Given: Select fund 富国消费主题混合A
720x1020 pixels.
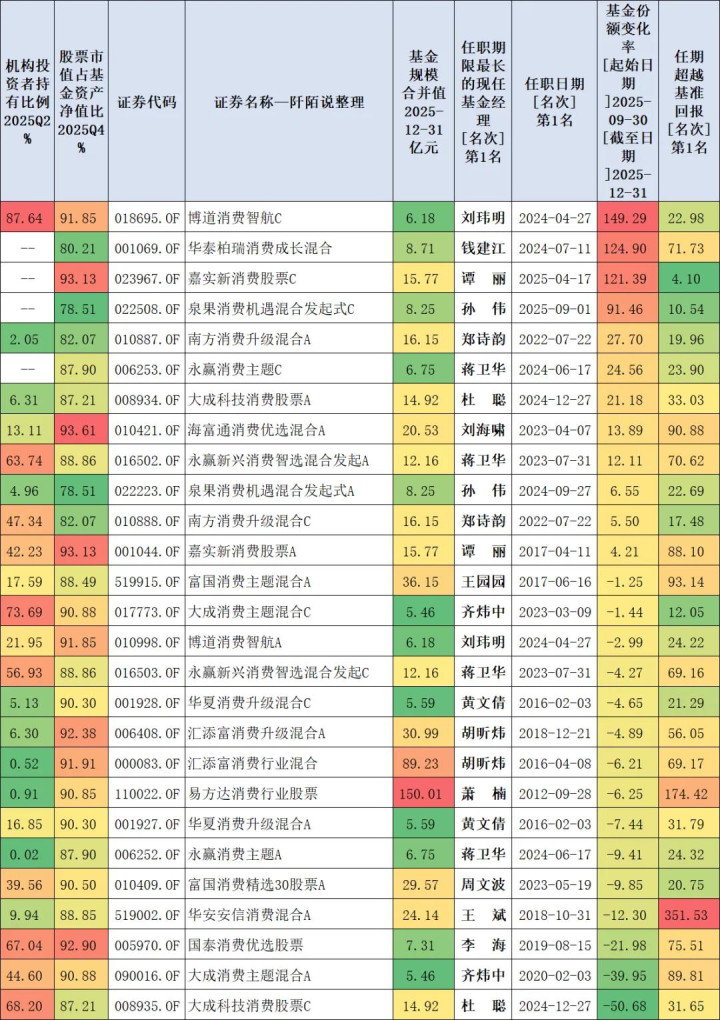Looking at the screenshot, I should (249, 582).
